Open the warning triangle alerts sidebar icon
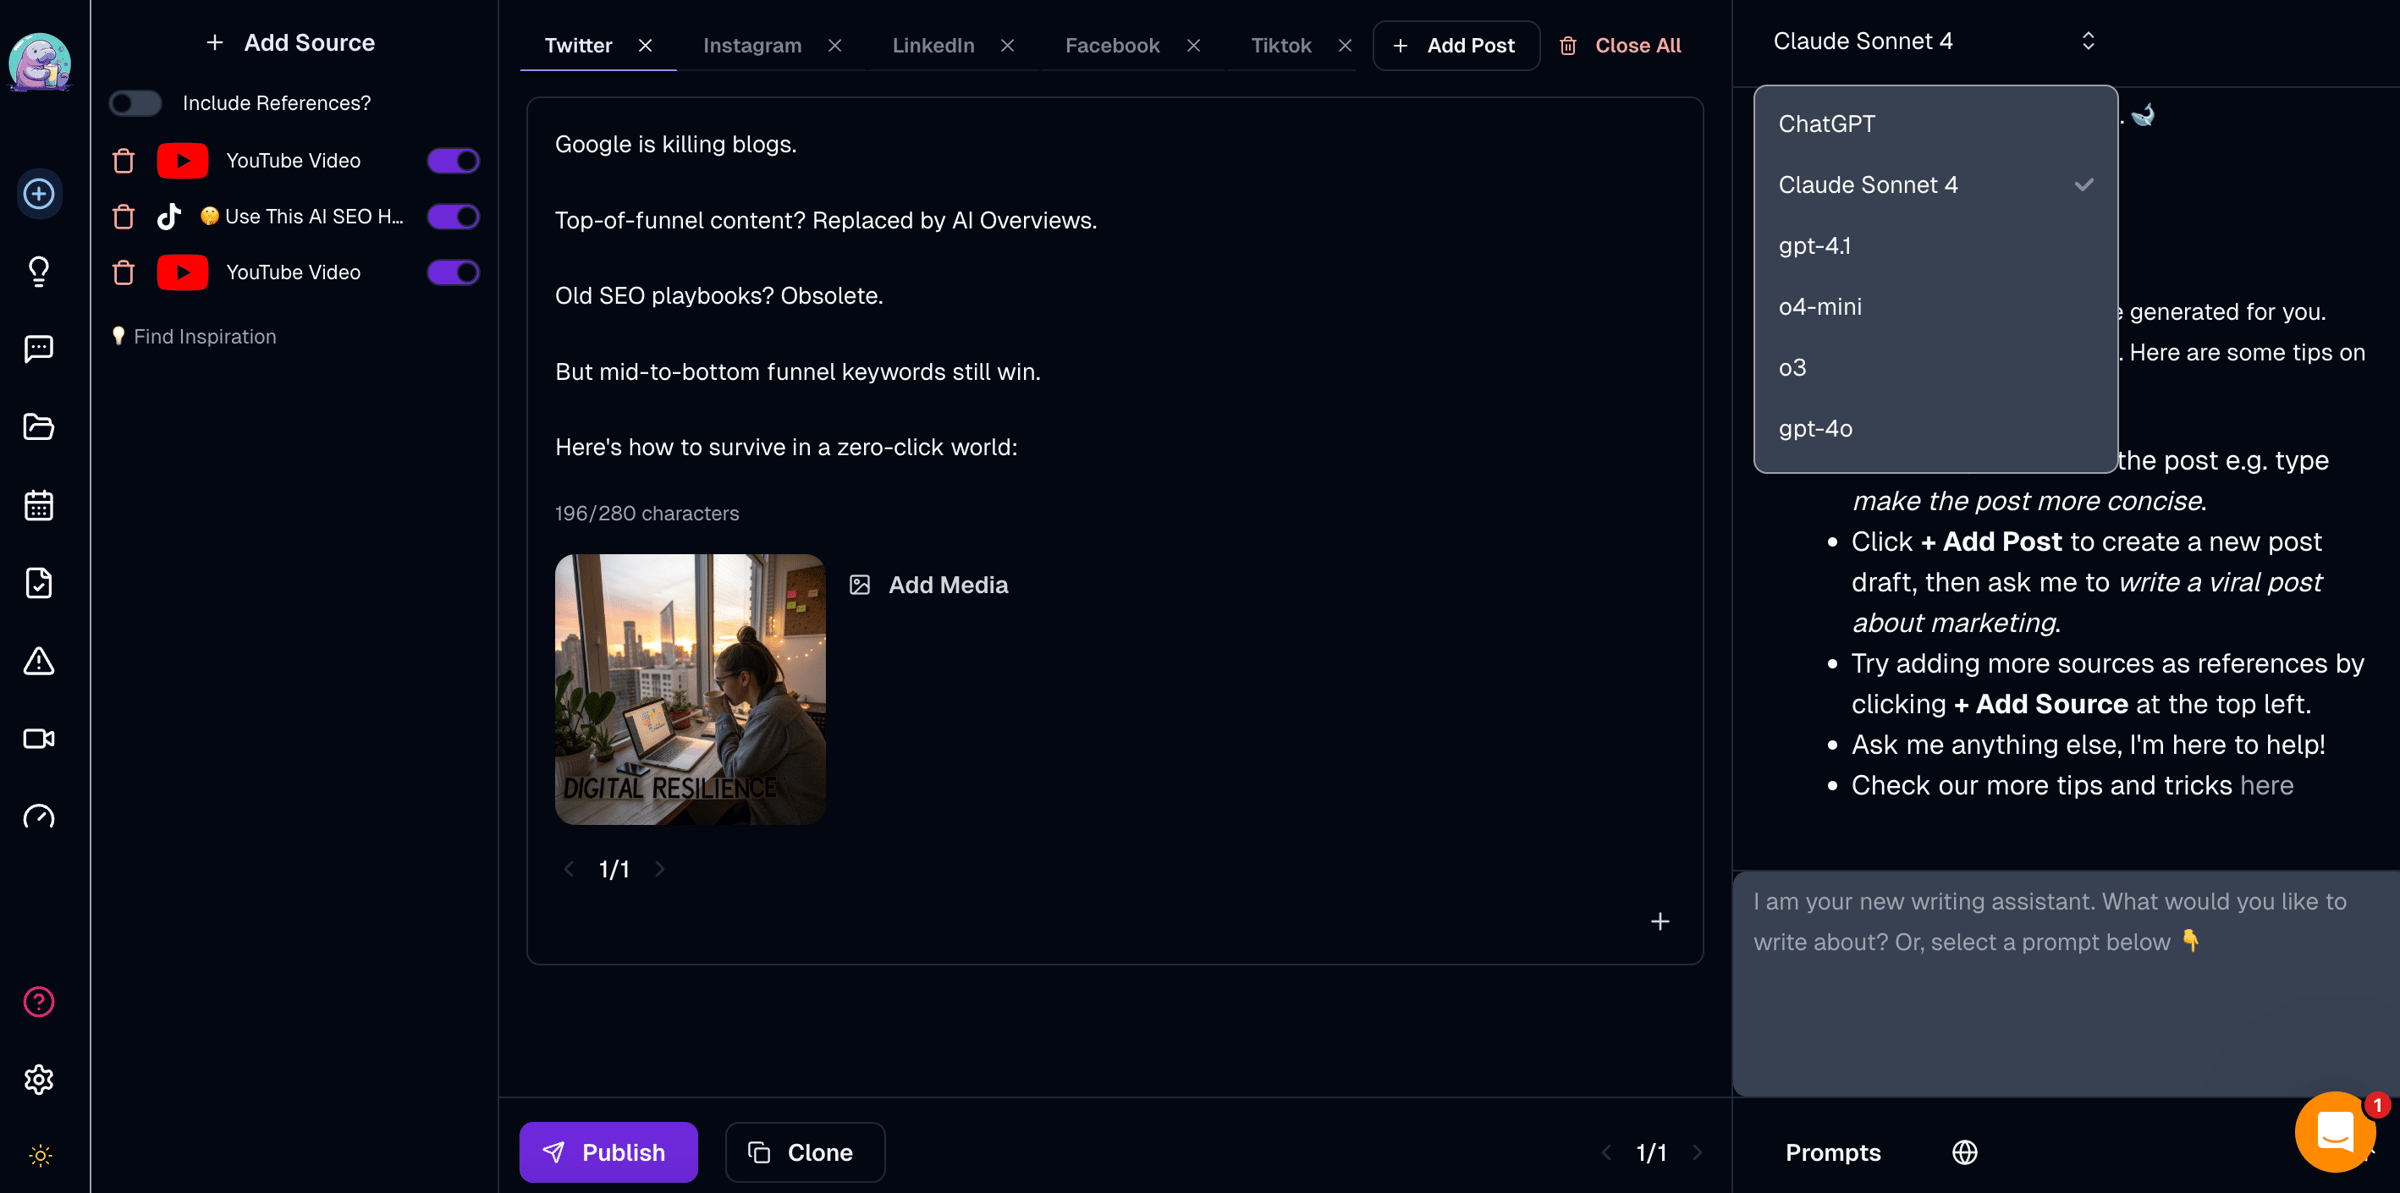Screen dimensions: 2400x1193 tap(39, 661)
